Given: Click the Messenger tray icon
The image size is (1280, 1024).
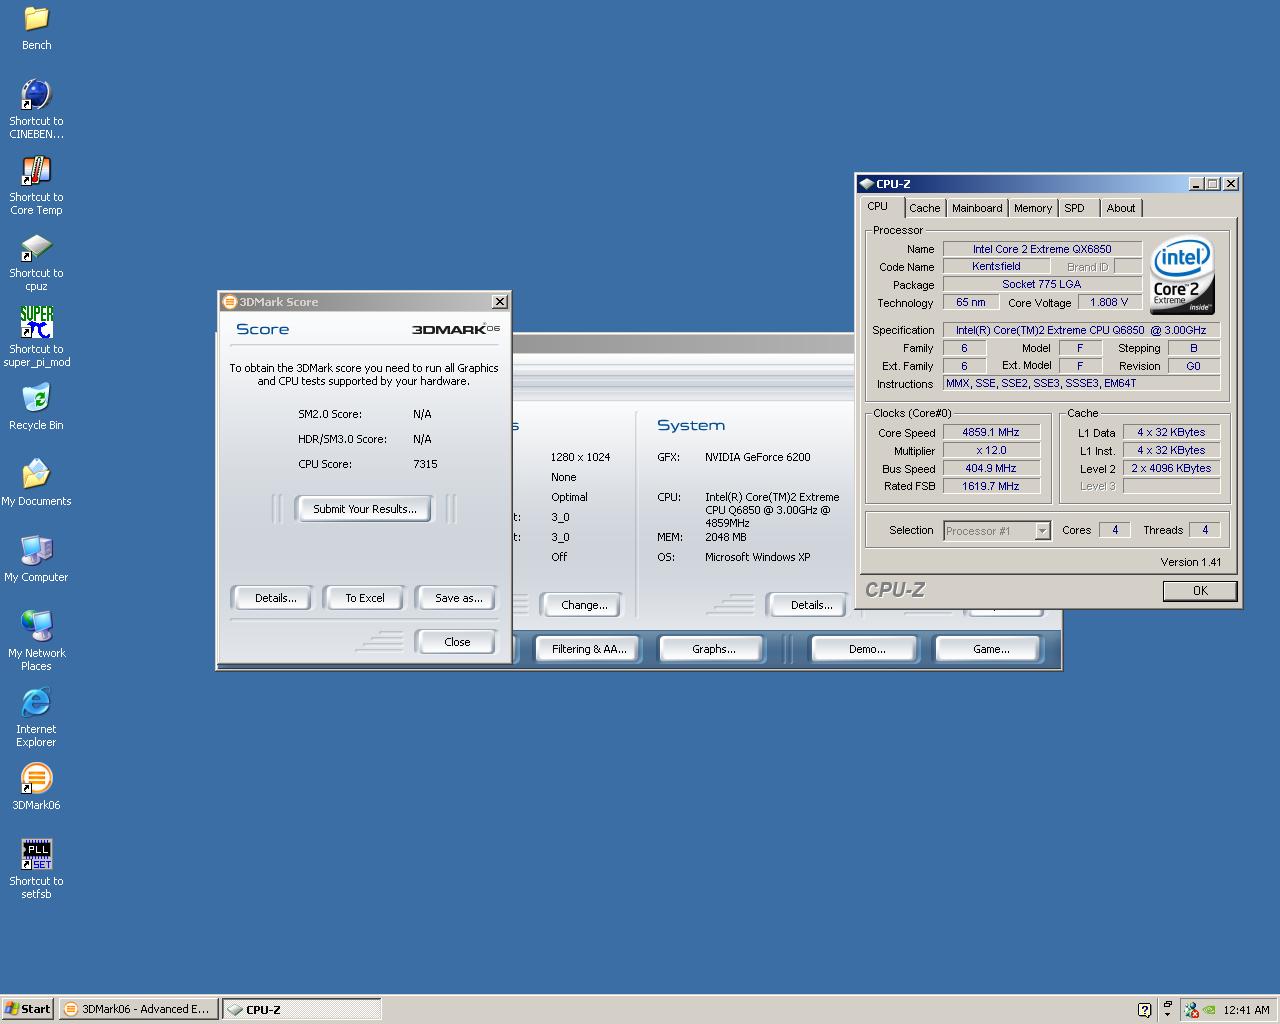Looking at the screenshot, I should pyautogui.click(x=1191, y=1010).
